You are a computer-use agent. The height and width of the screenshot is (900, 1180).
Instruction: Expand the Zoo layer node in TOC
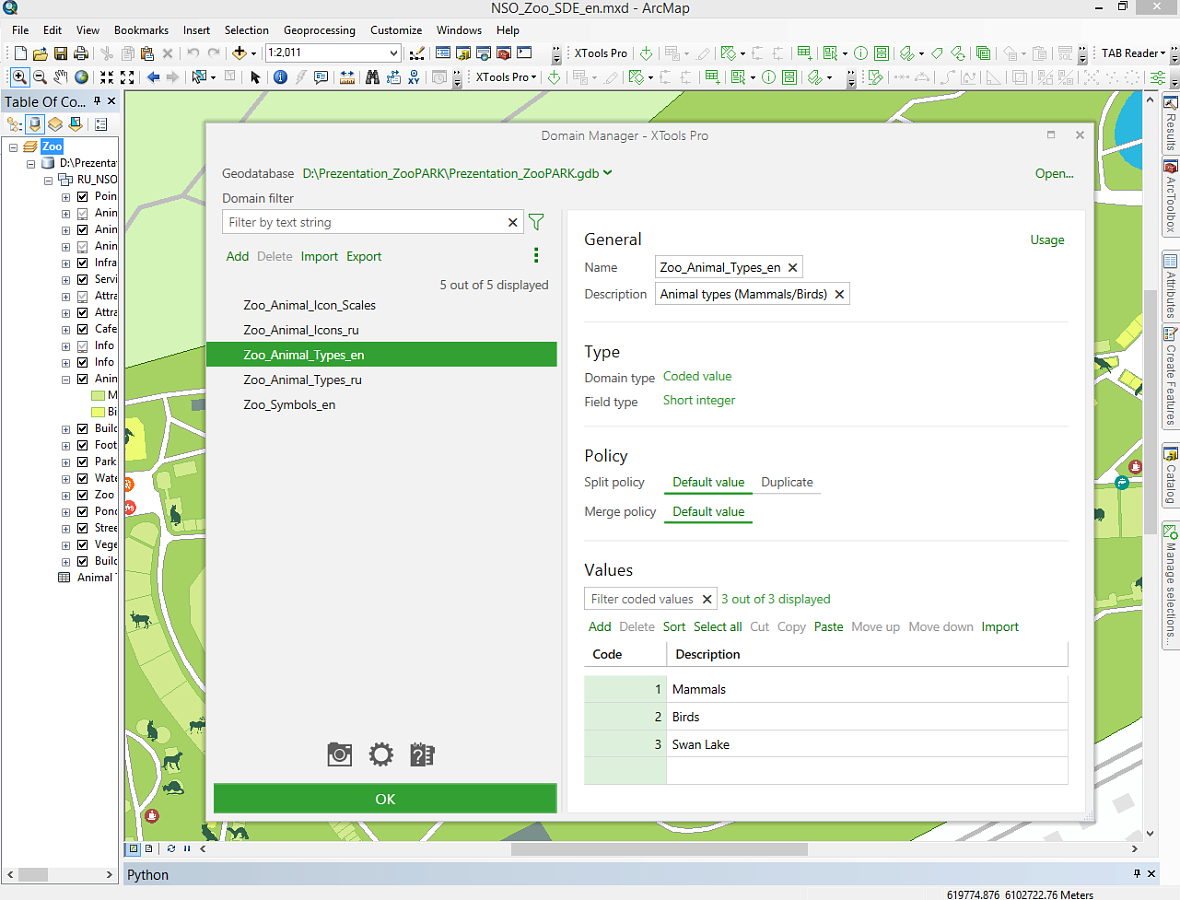65,495
